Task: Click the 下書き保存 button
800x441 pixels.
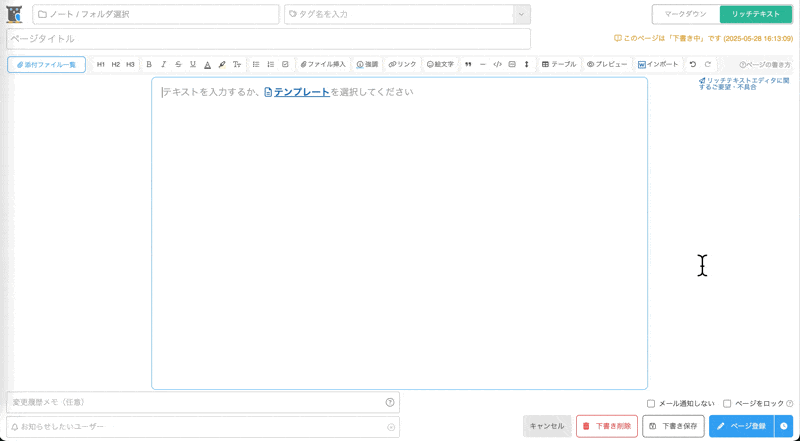Action: point(673,426)
